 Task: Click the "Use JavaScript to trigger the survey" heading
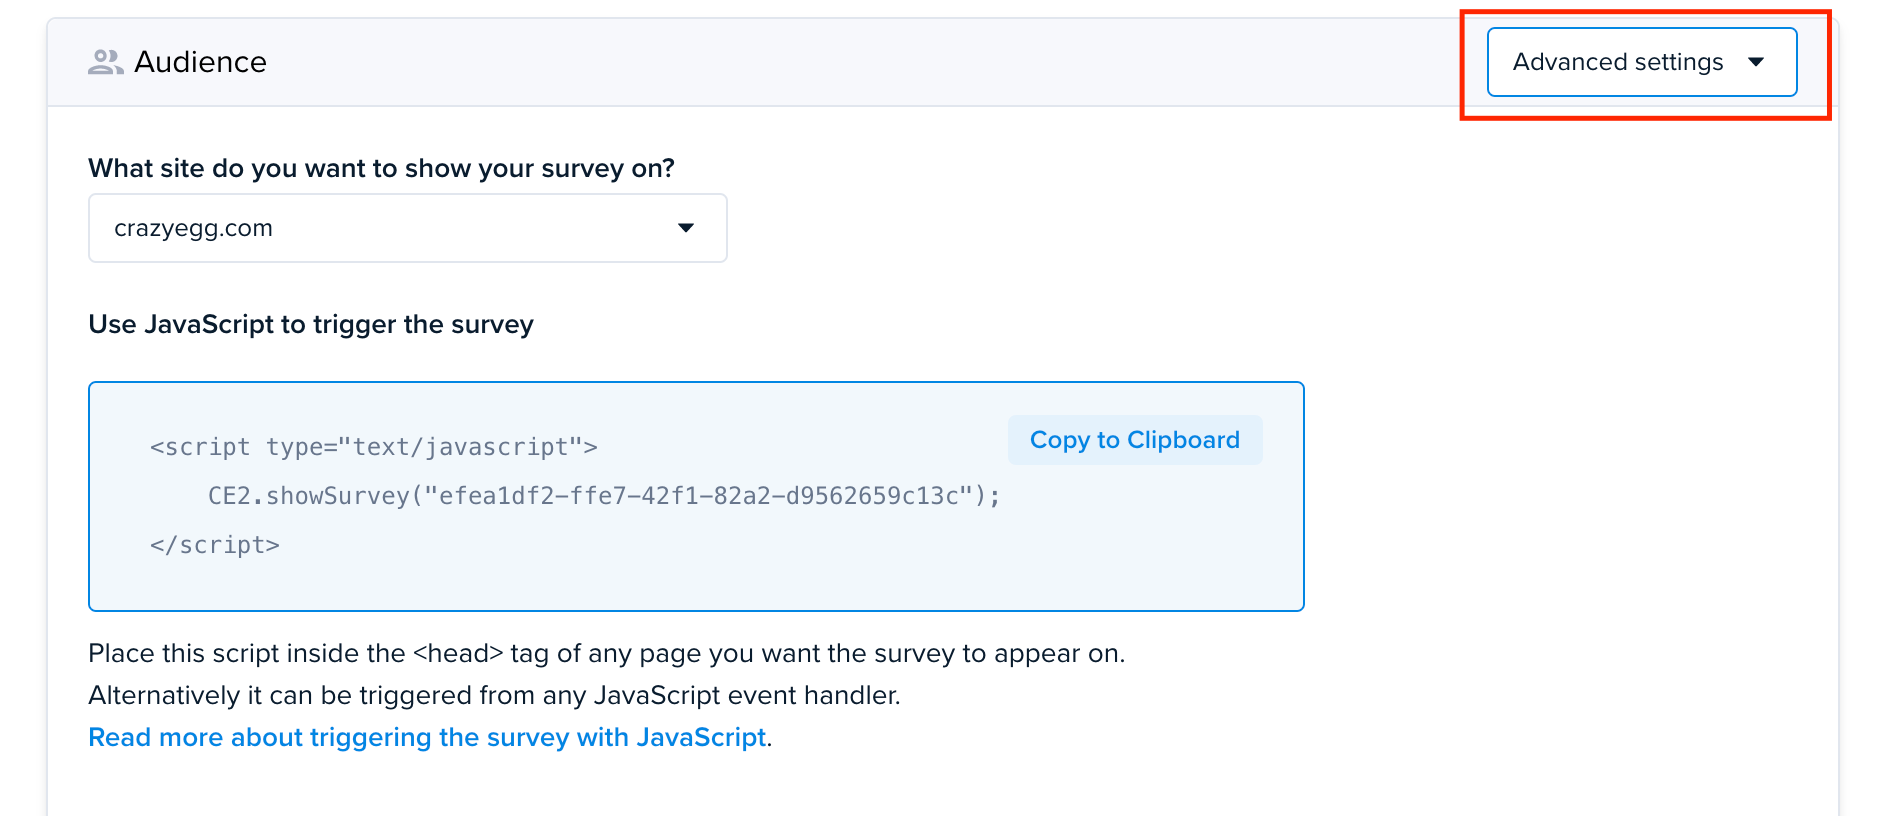pyautogui.click(x=311, y=324)
